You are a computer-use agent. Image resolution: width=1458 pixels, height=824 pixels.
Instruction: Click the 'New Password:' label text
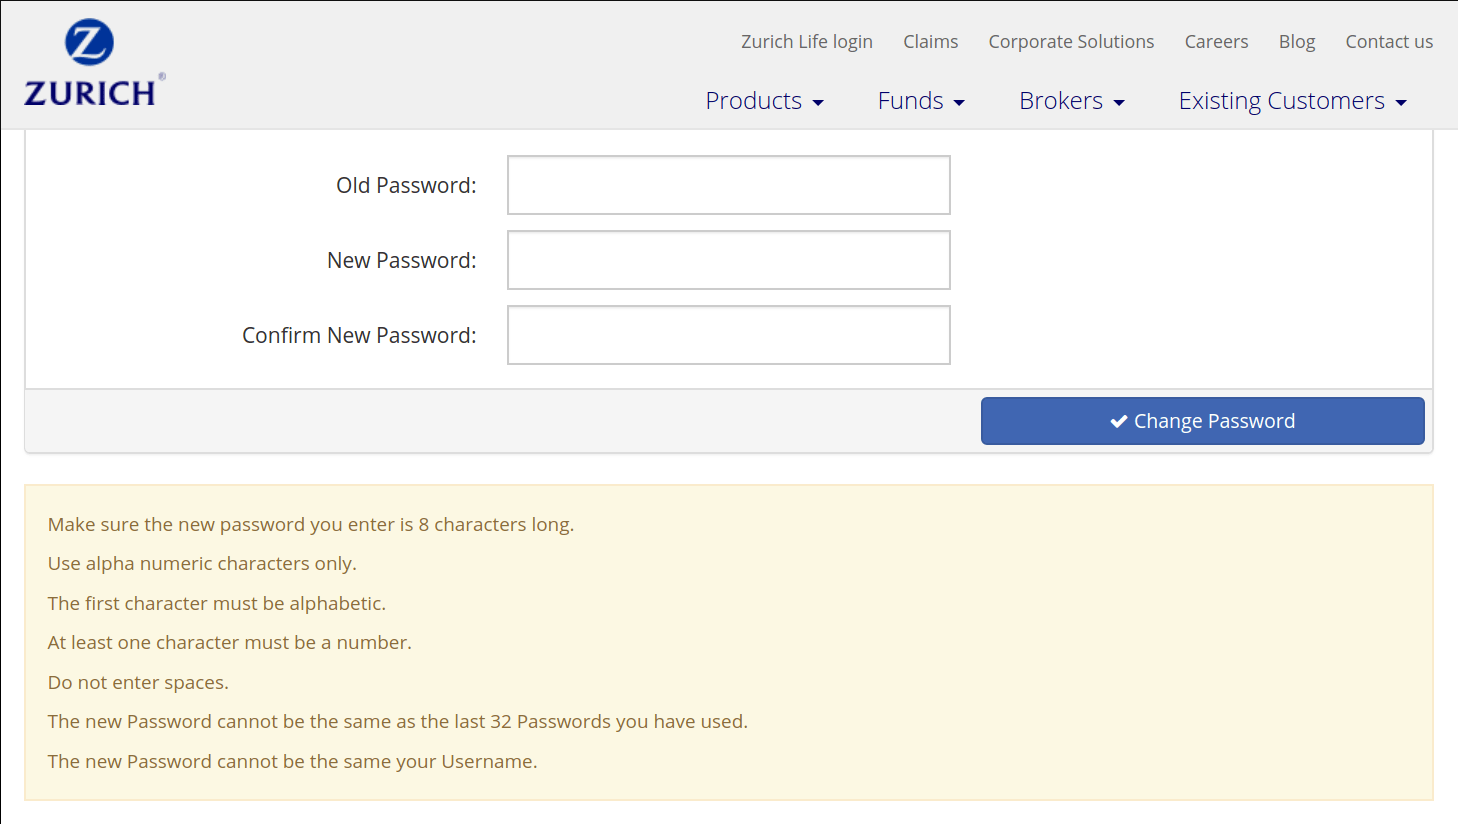[401, 261]
